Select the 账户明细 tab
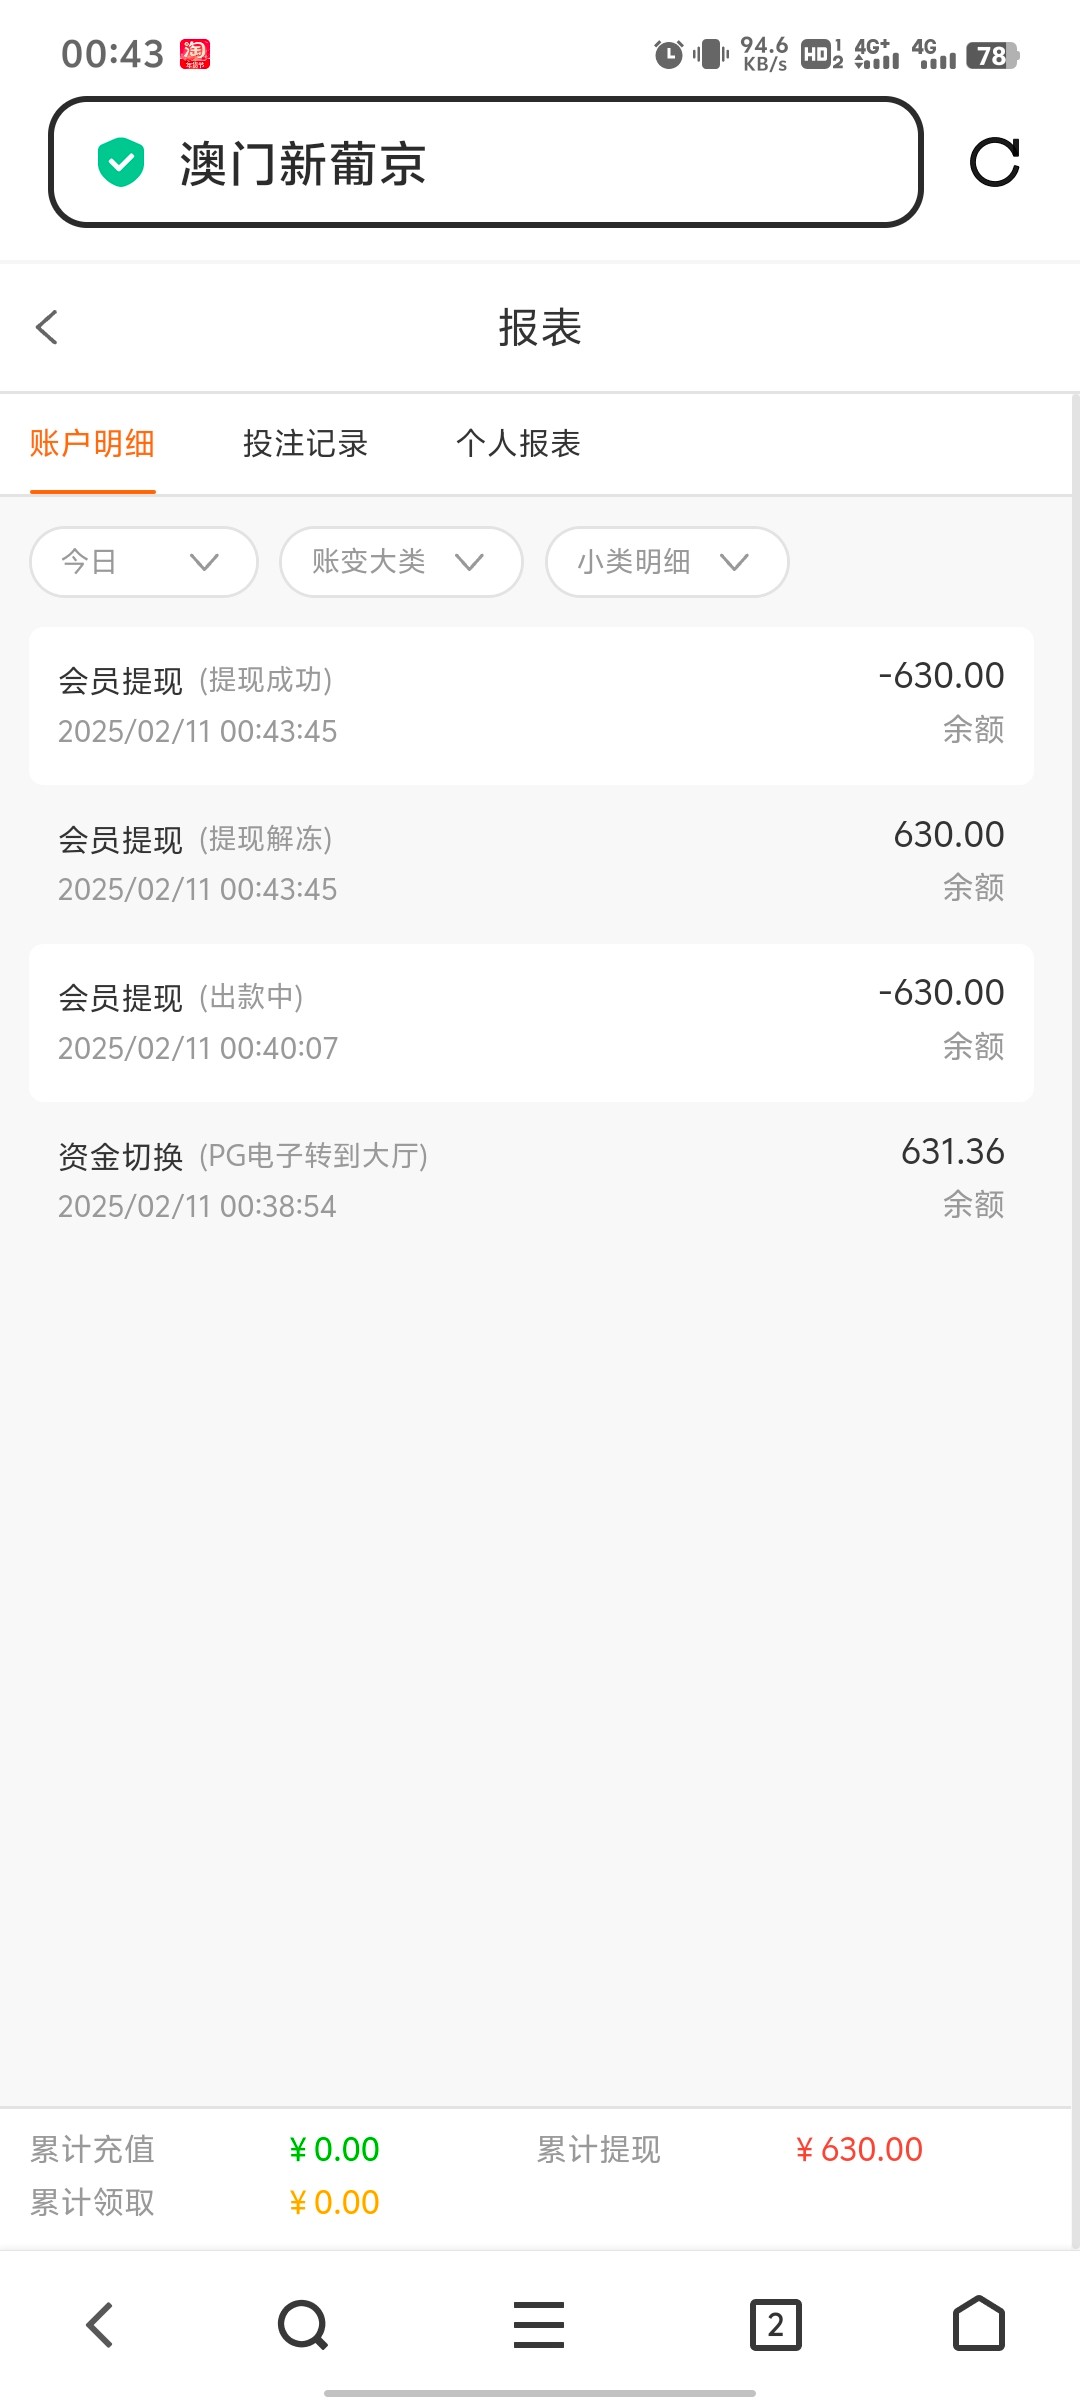Viewport: 1080px width, 2400px height. tap(92, 444)
